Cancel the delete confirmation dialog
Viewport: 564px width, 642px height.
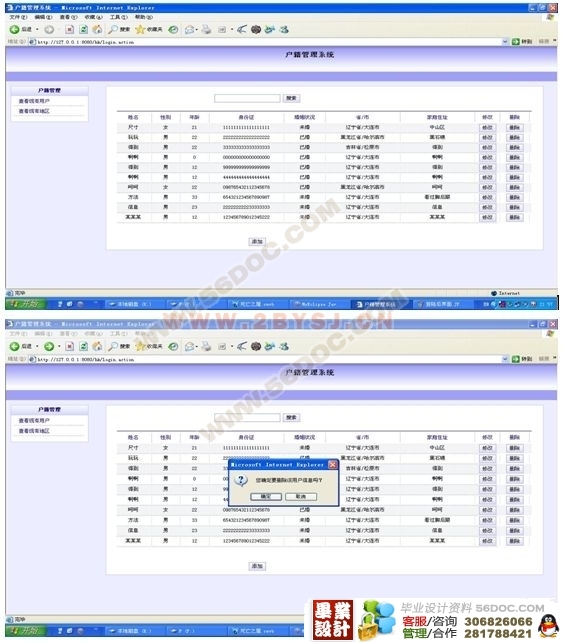[x=301, y=496]
